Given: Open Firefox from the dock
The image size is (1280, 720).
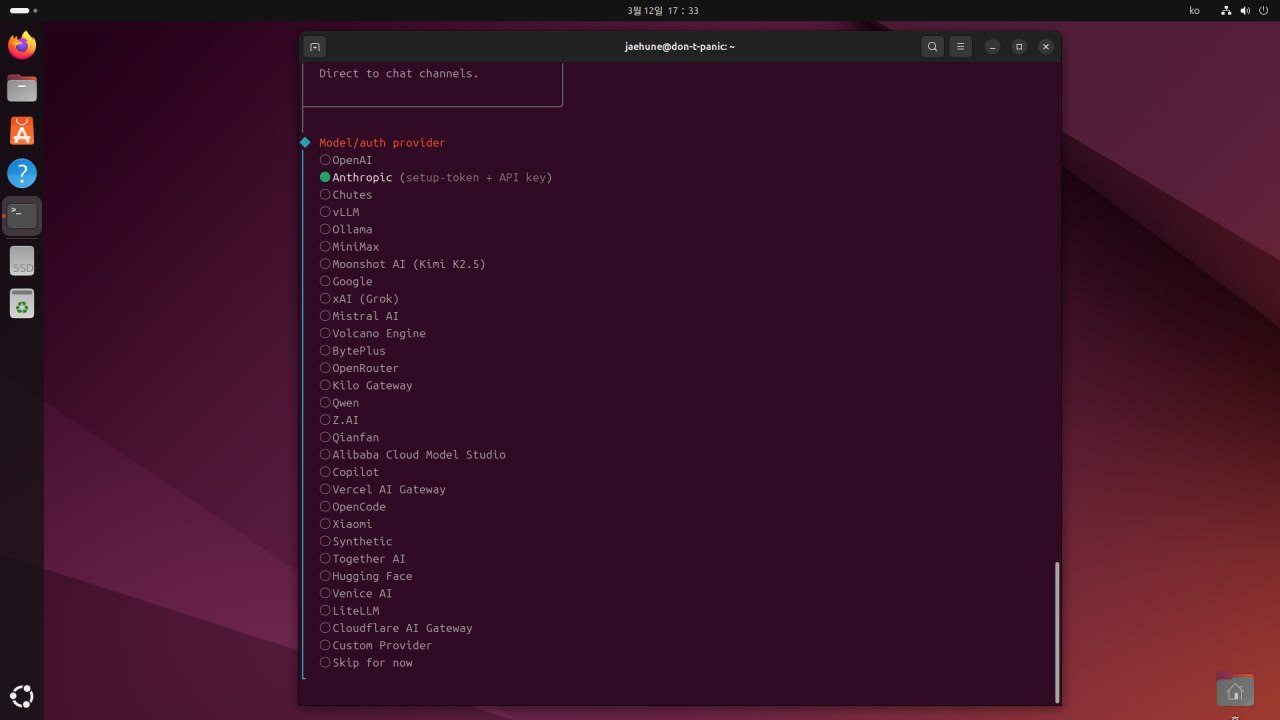Looking at the screenshot, I should (22, 45).
